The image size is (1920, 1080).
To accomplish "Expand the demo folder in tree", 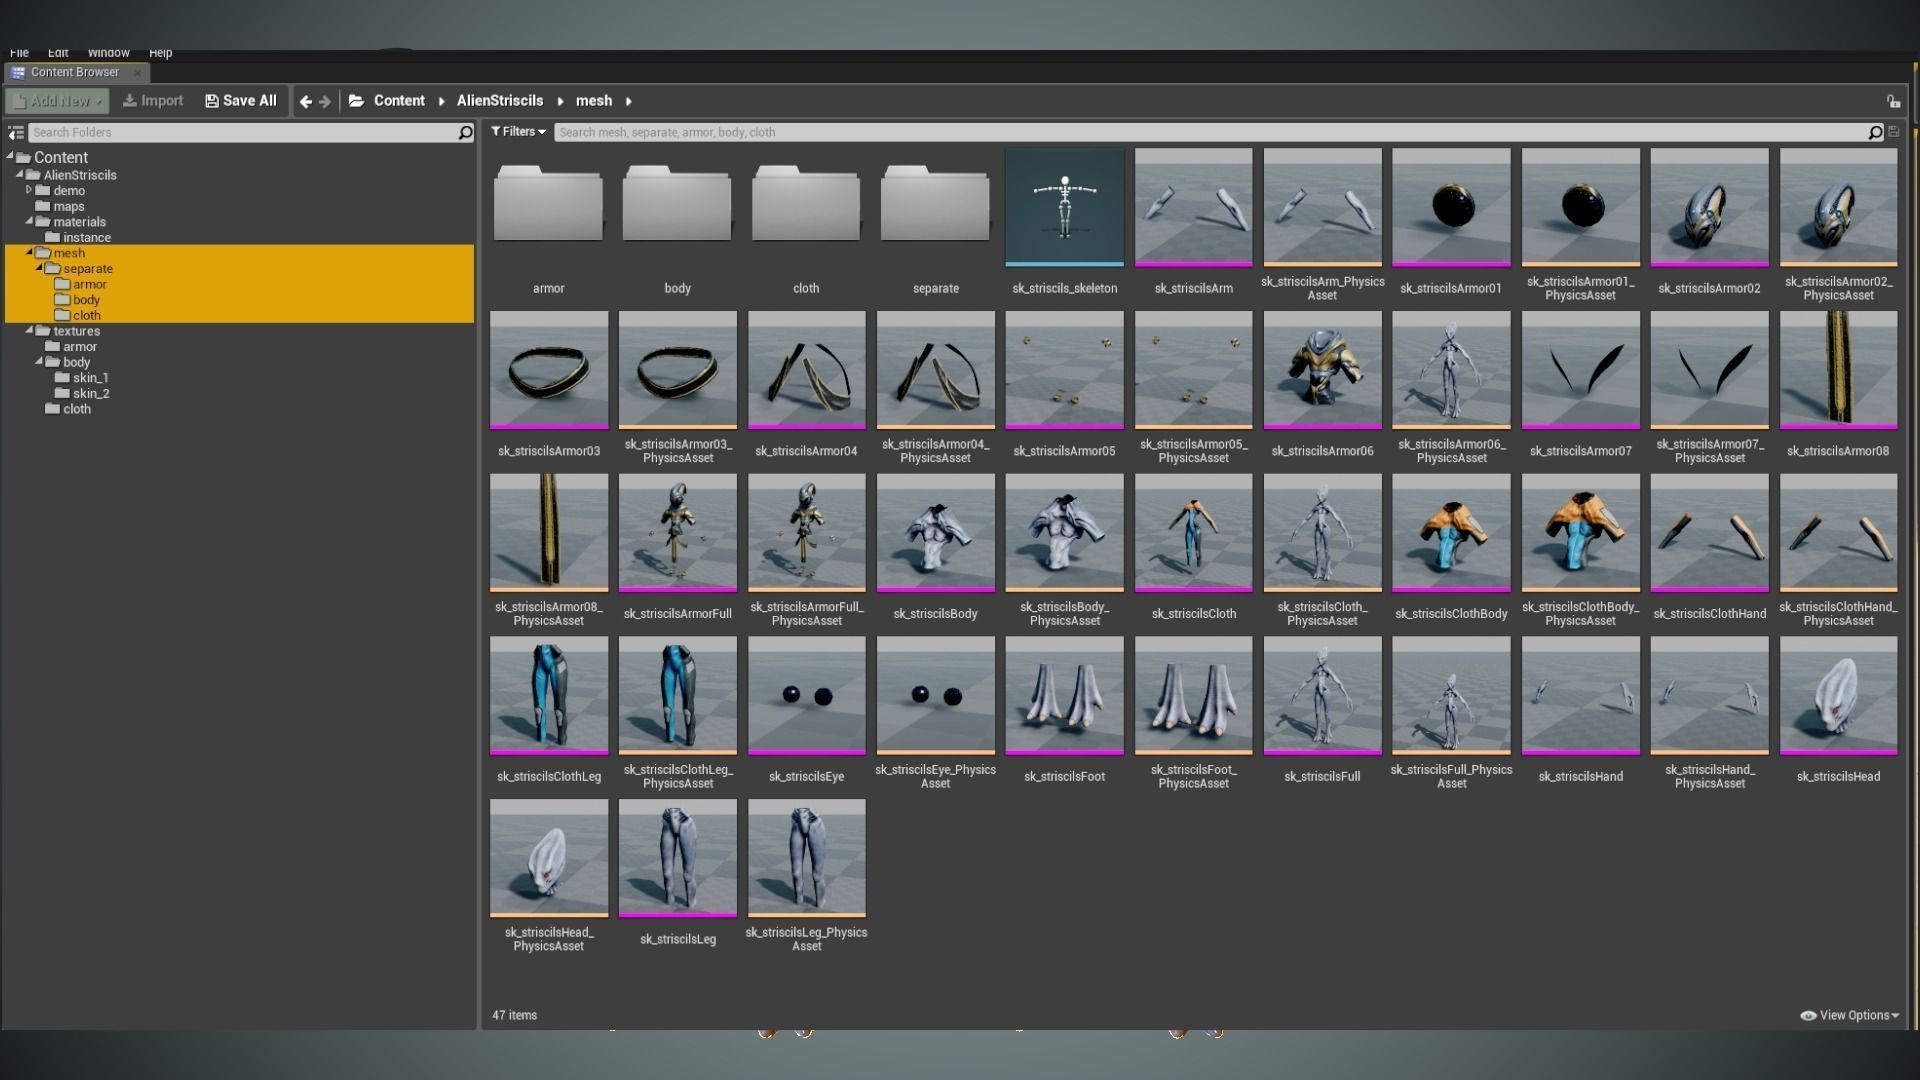I will 29,190.
